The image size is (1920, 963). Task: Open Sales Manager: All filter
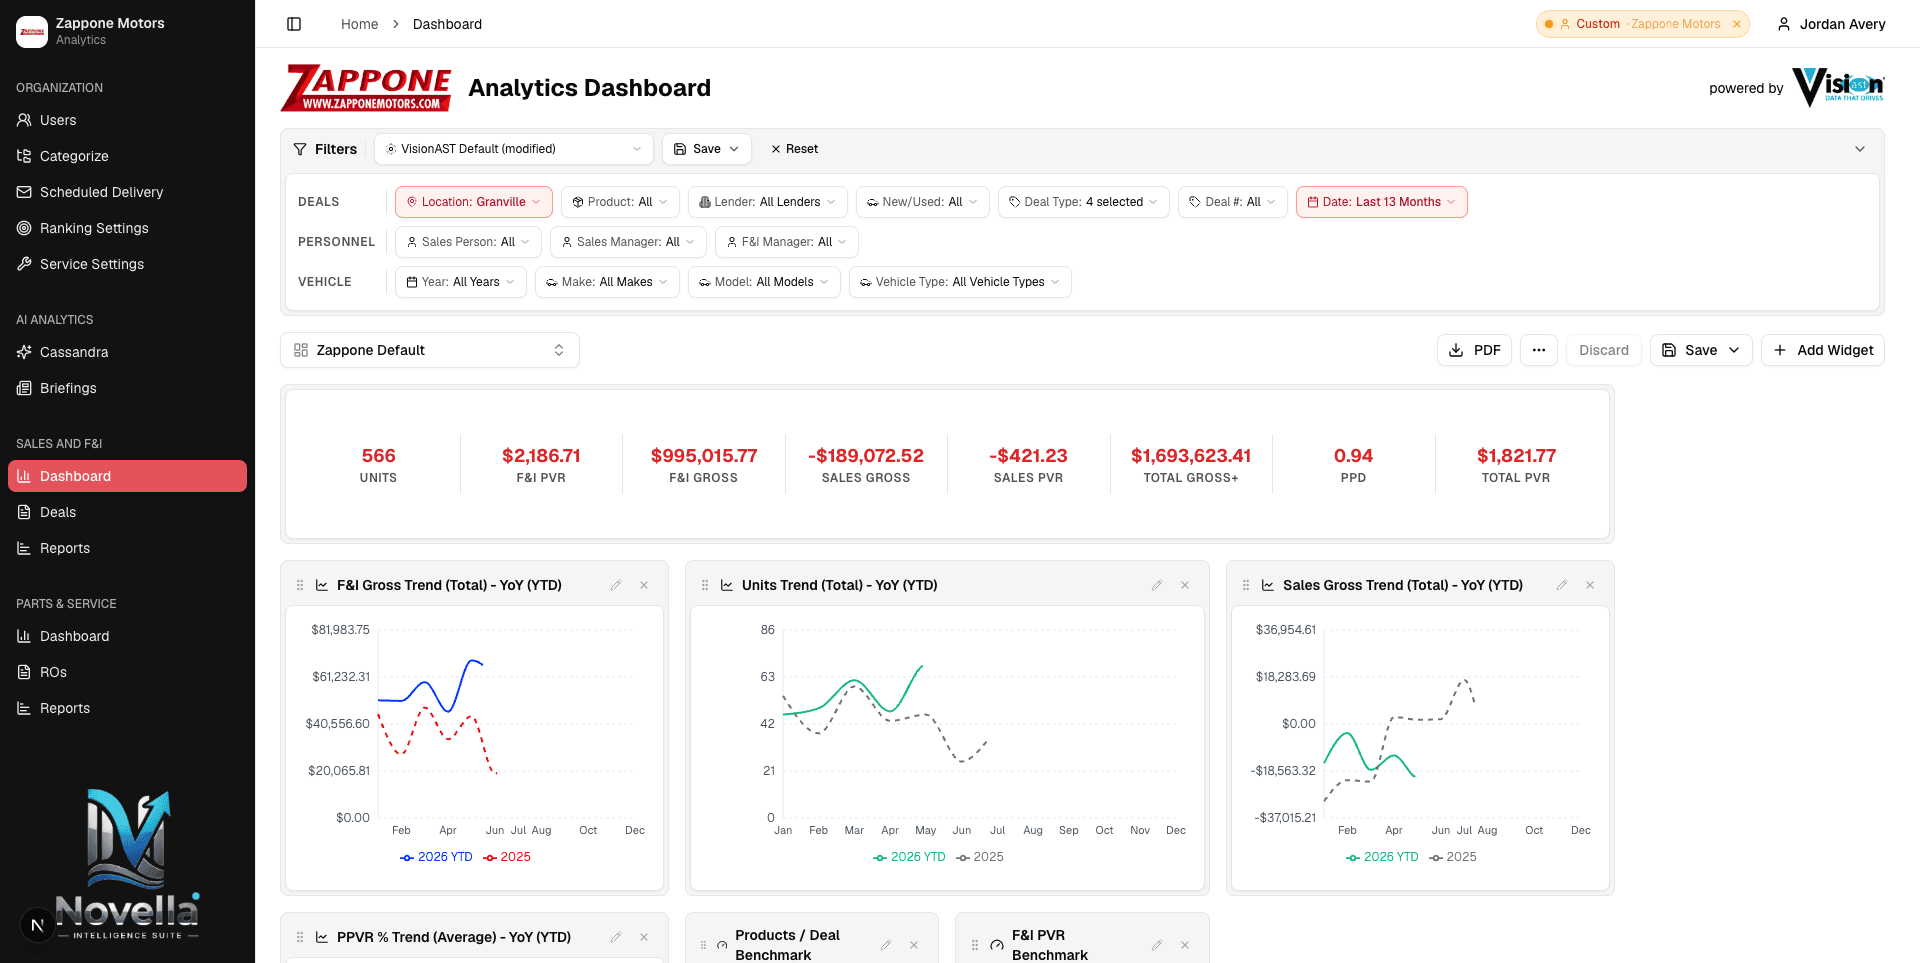tap(628, 242)
